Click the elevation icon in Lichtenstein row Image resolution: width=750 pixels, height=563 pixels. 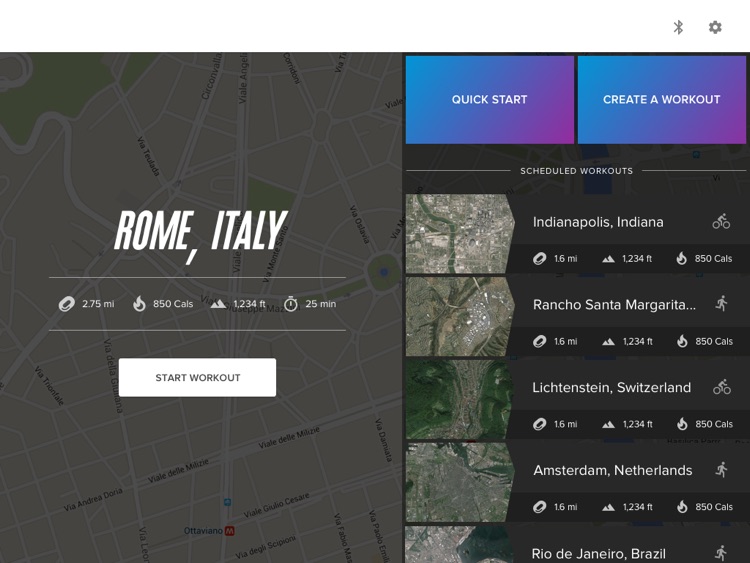pos(608,424)
